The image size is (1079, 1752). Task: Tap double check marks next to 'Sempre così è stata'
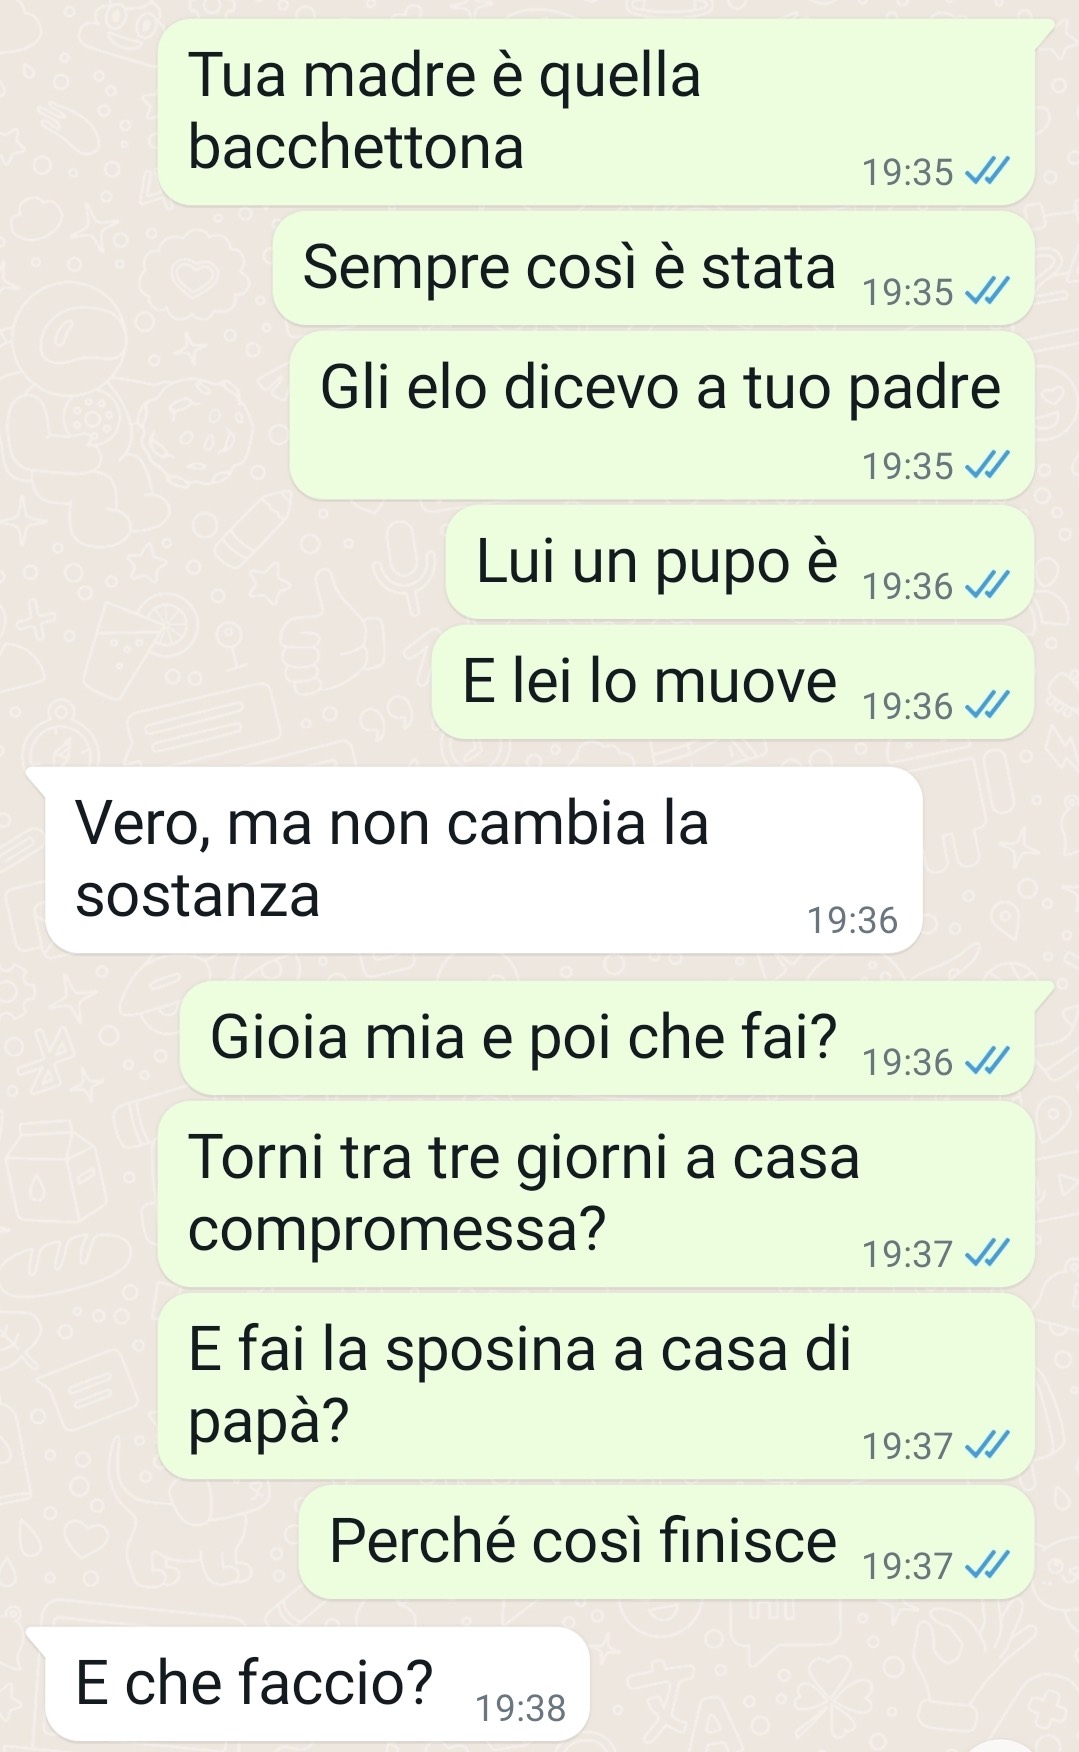tap(987, 292)
